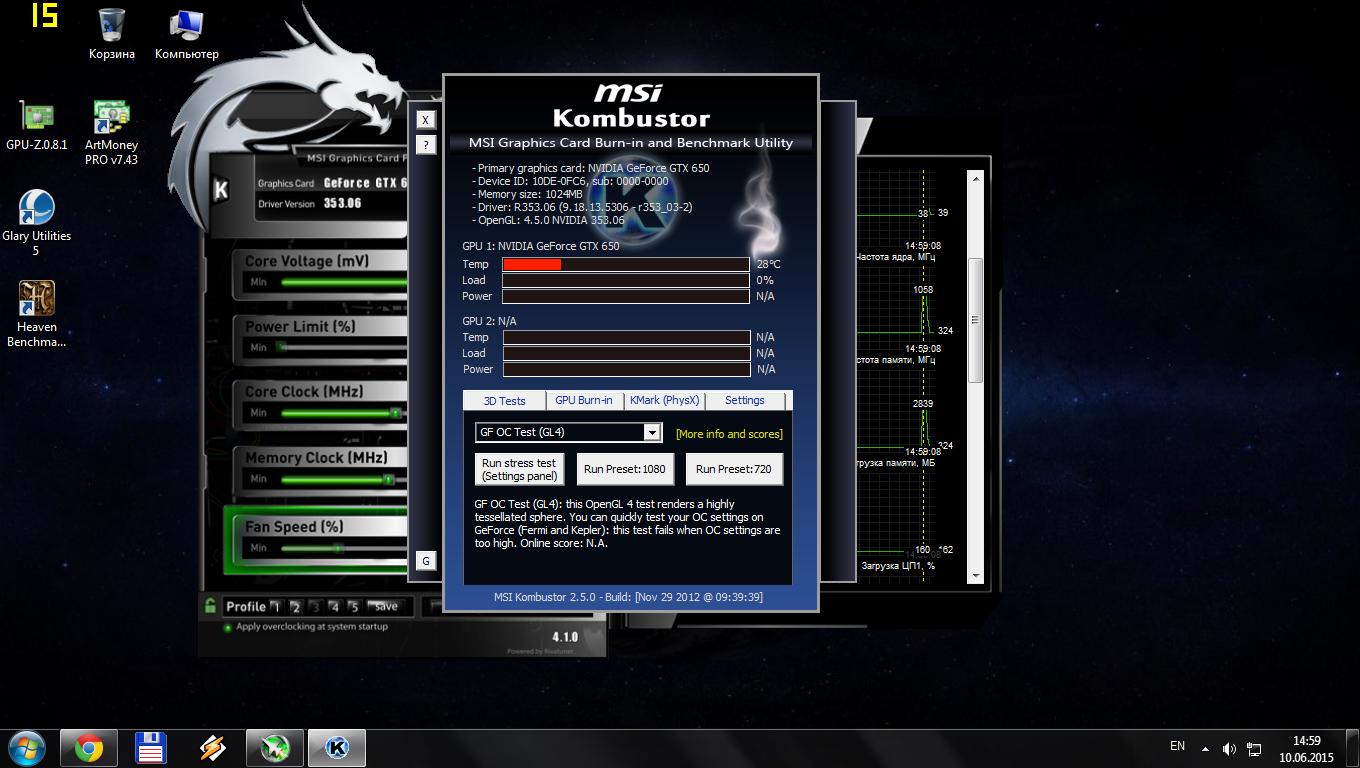Open the Recycle Bin (Корзина) desktop icon

tap(112, 33)
